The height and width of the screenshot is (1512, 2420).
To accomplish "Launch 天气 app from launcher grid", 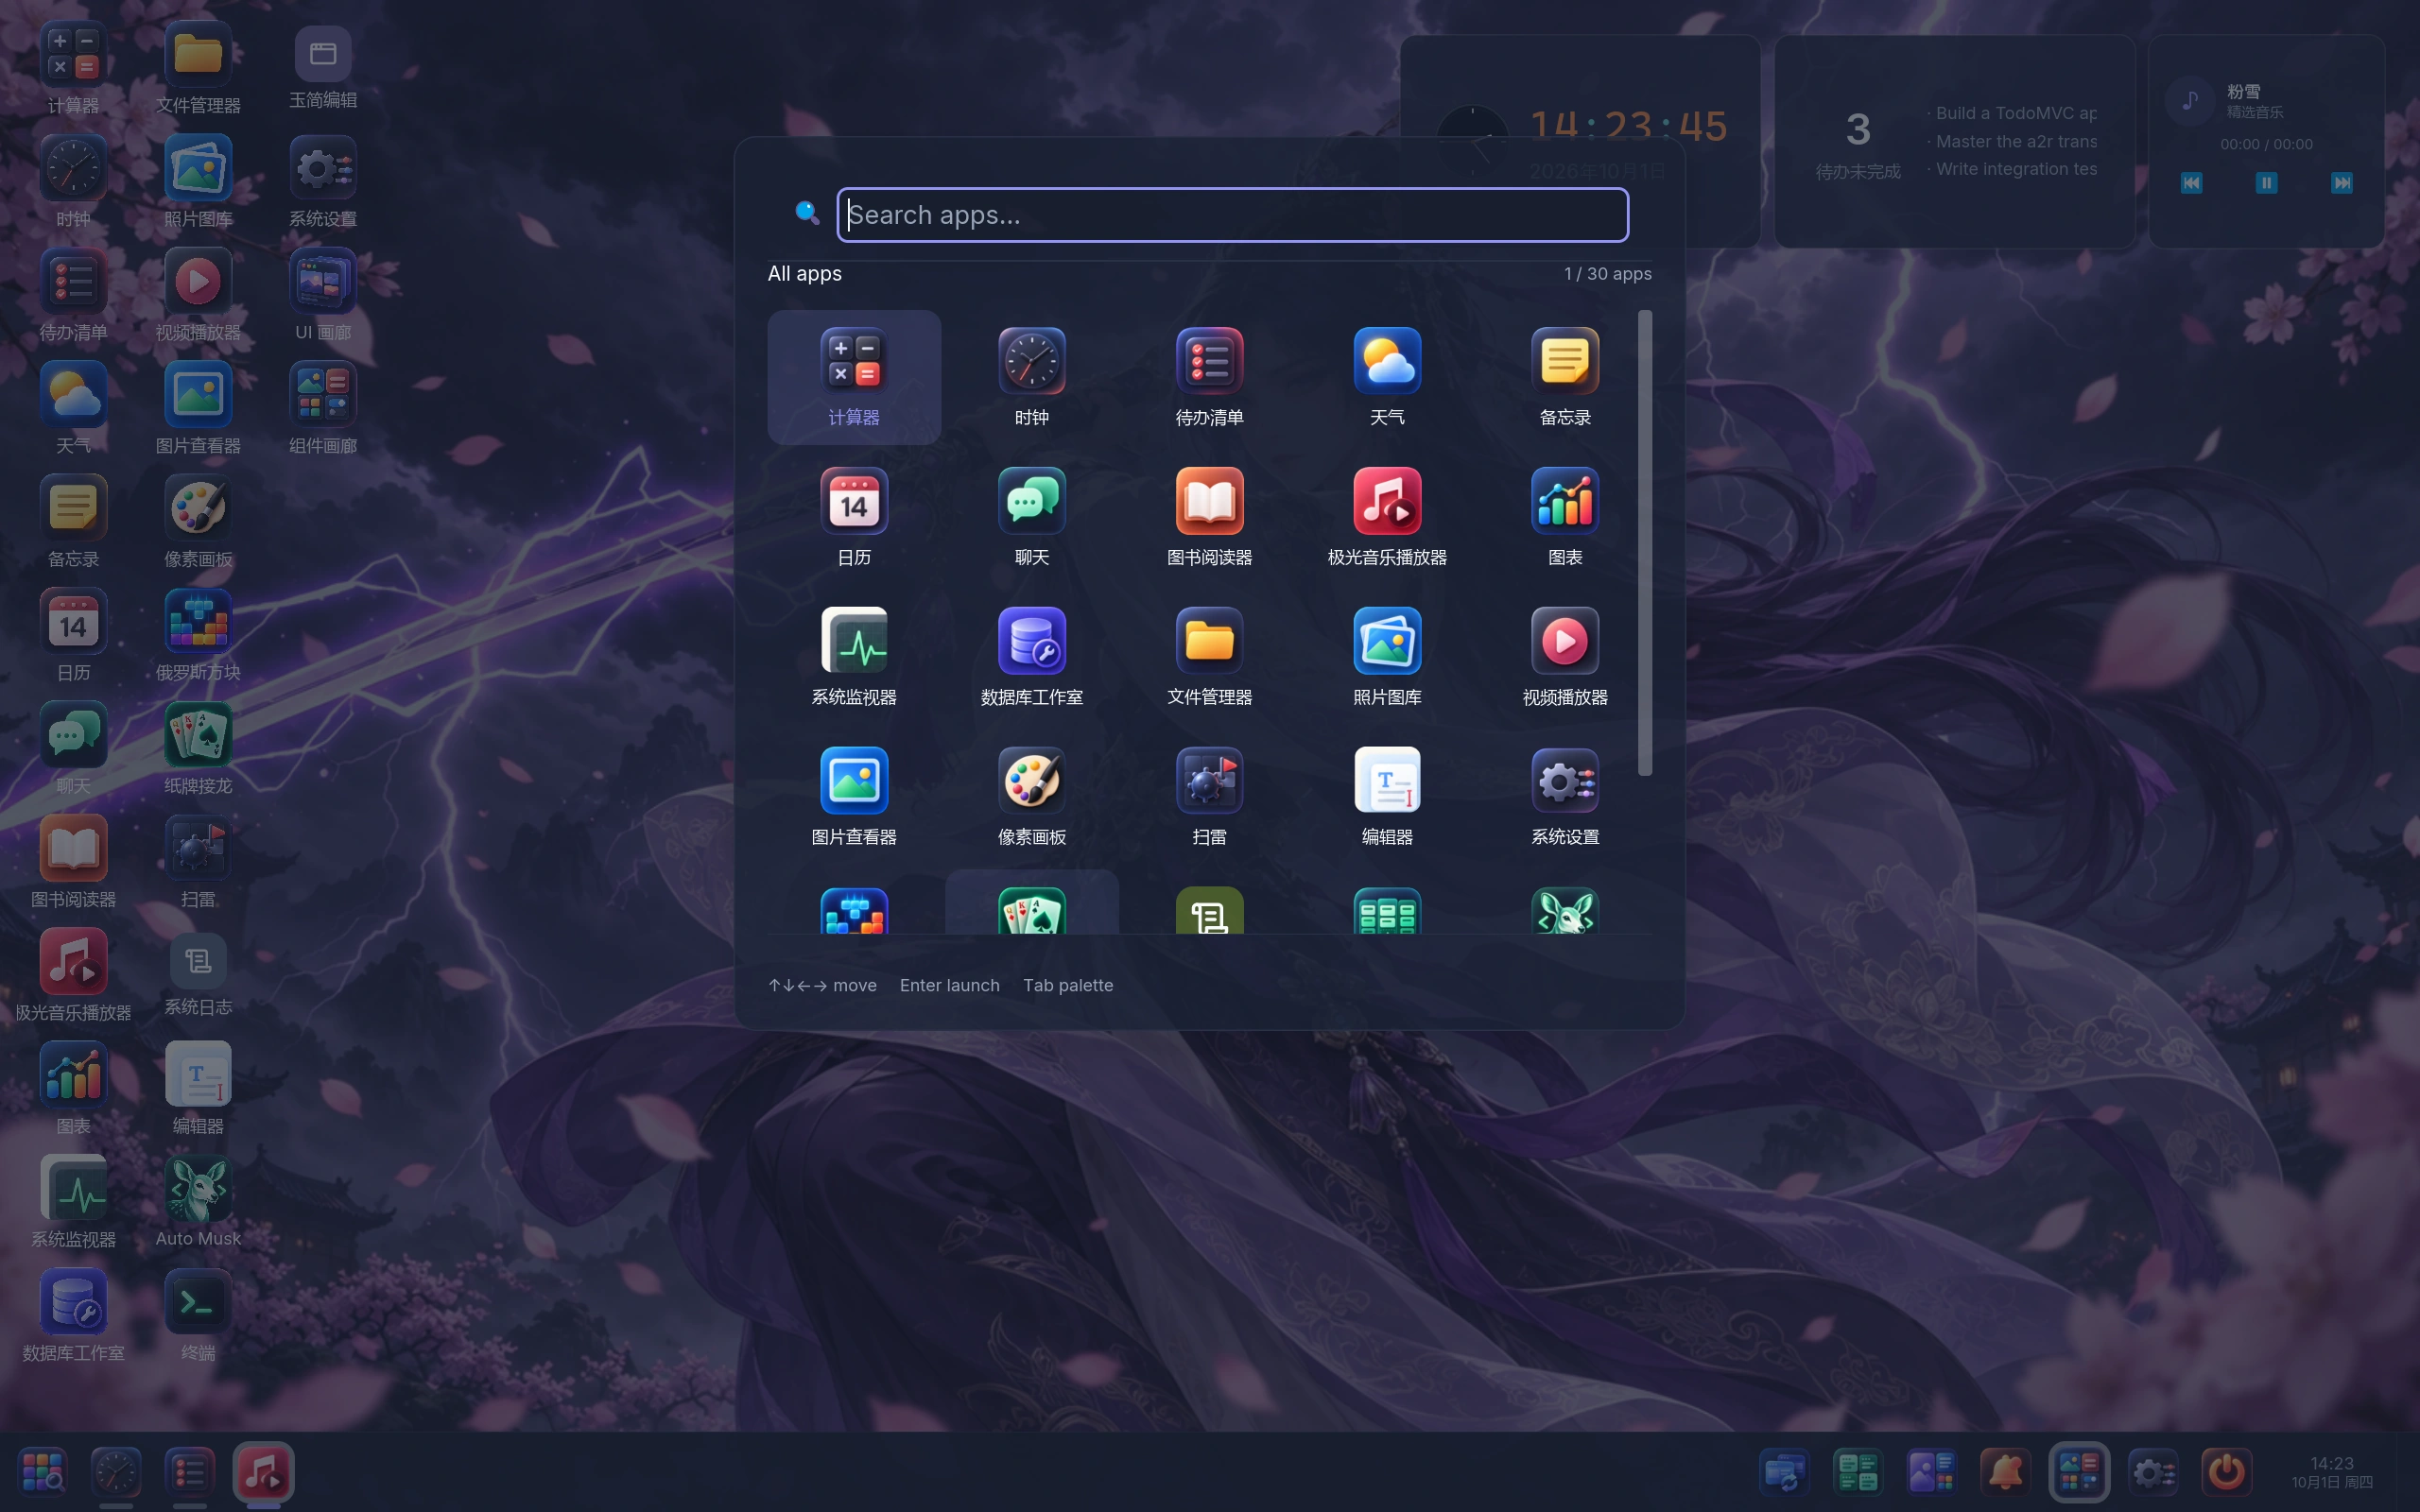I will tap(1387, 377).
